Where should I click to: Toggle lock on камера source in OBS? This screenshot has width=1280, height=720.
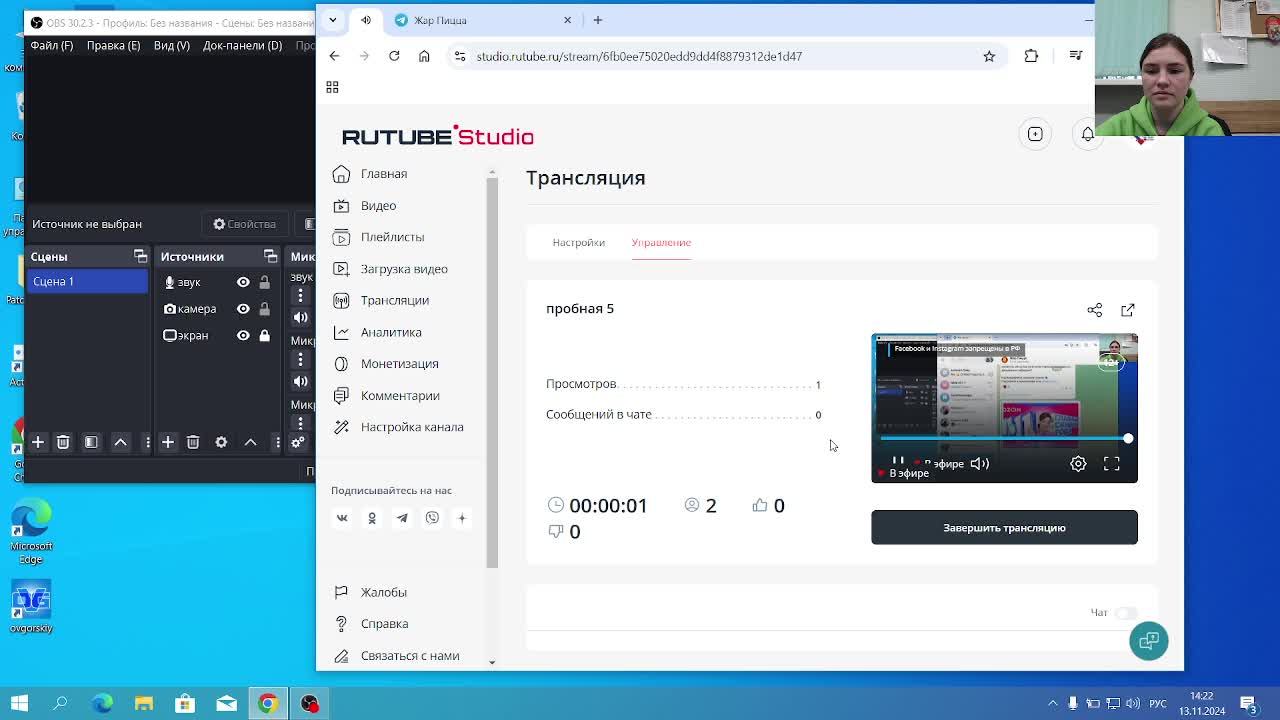pyautogui.click(x=264, y=309)
